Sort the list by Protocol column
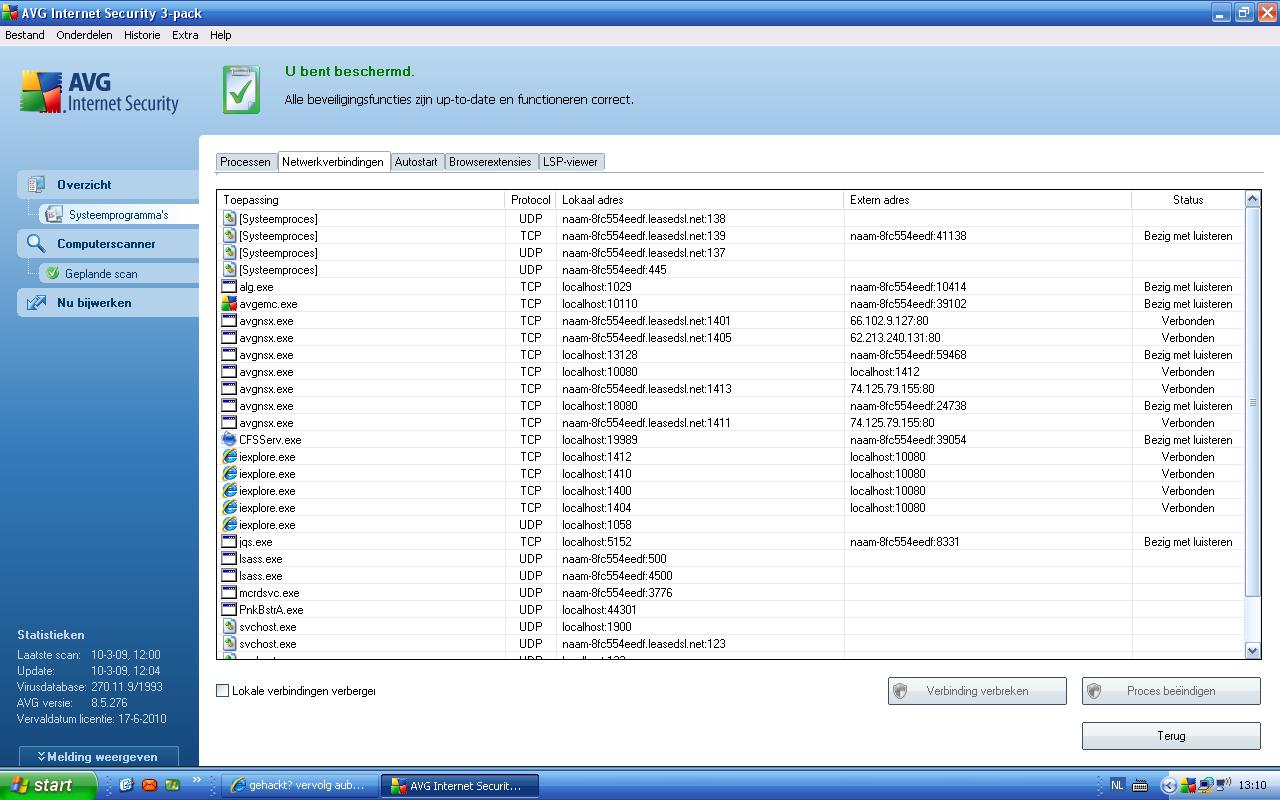The image size is (1280, 800). [531, 200]
